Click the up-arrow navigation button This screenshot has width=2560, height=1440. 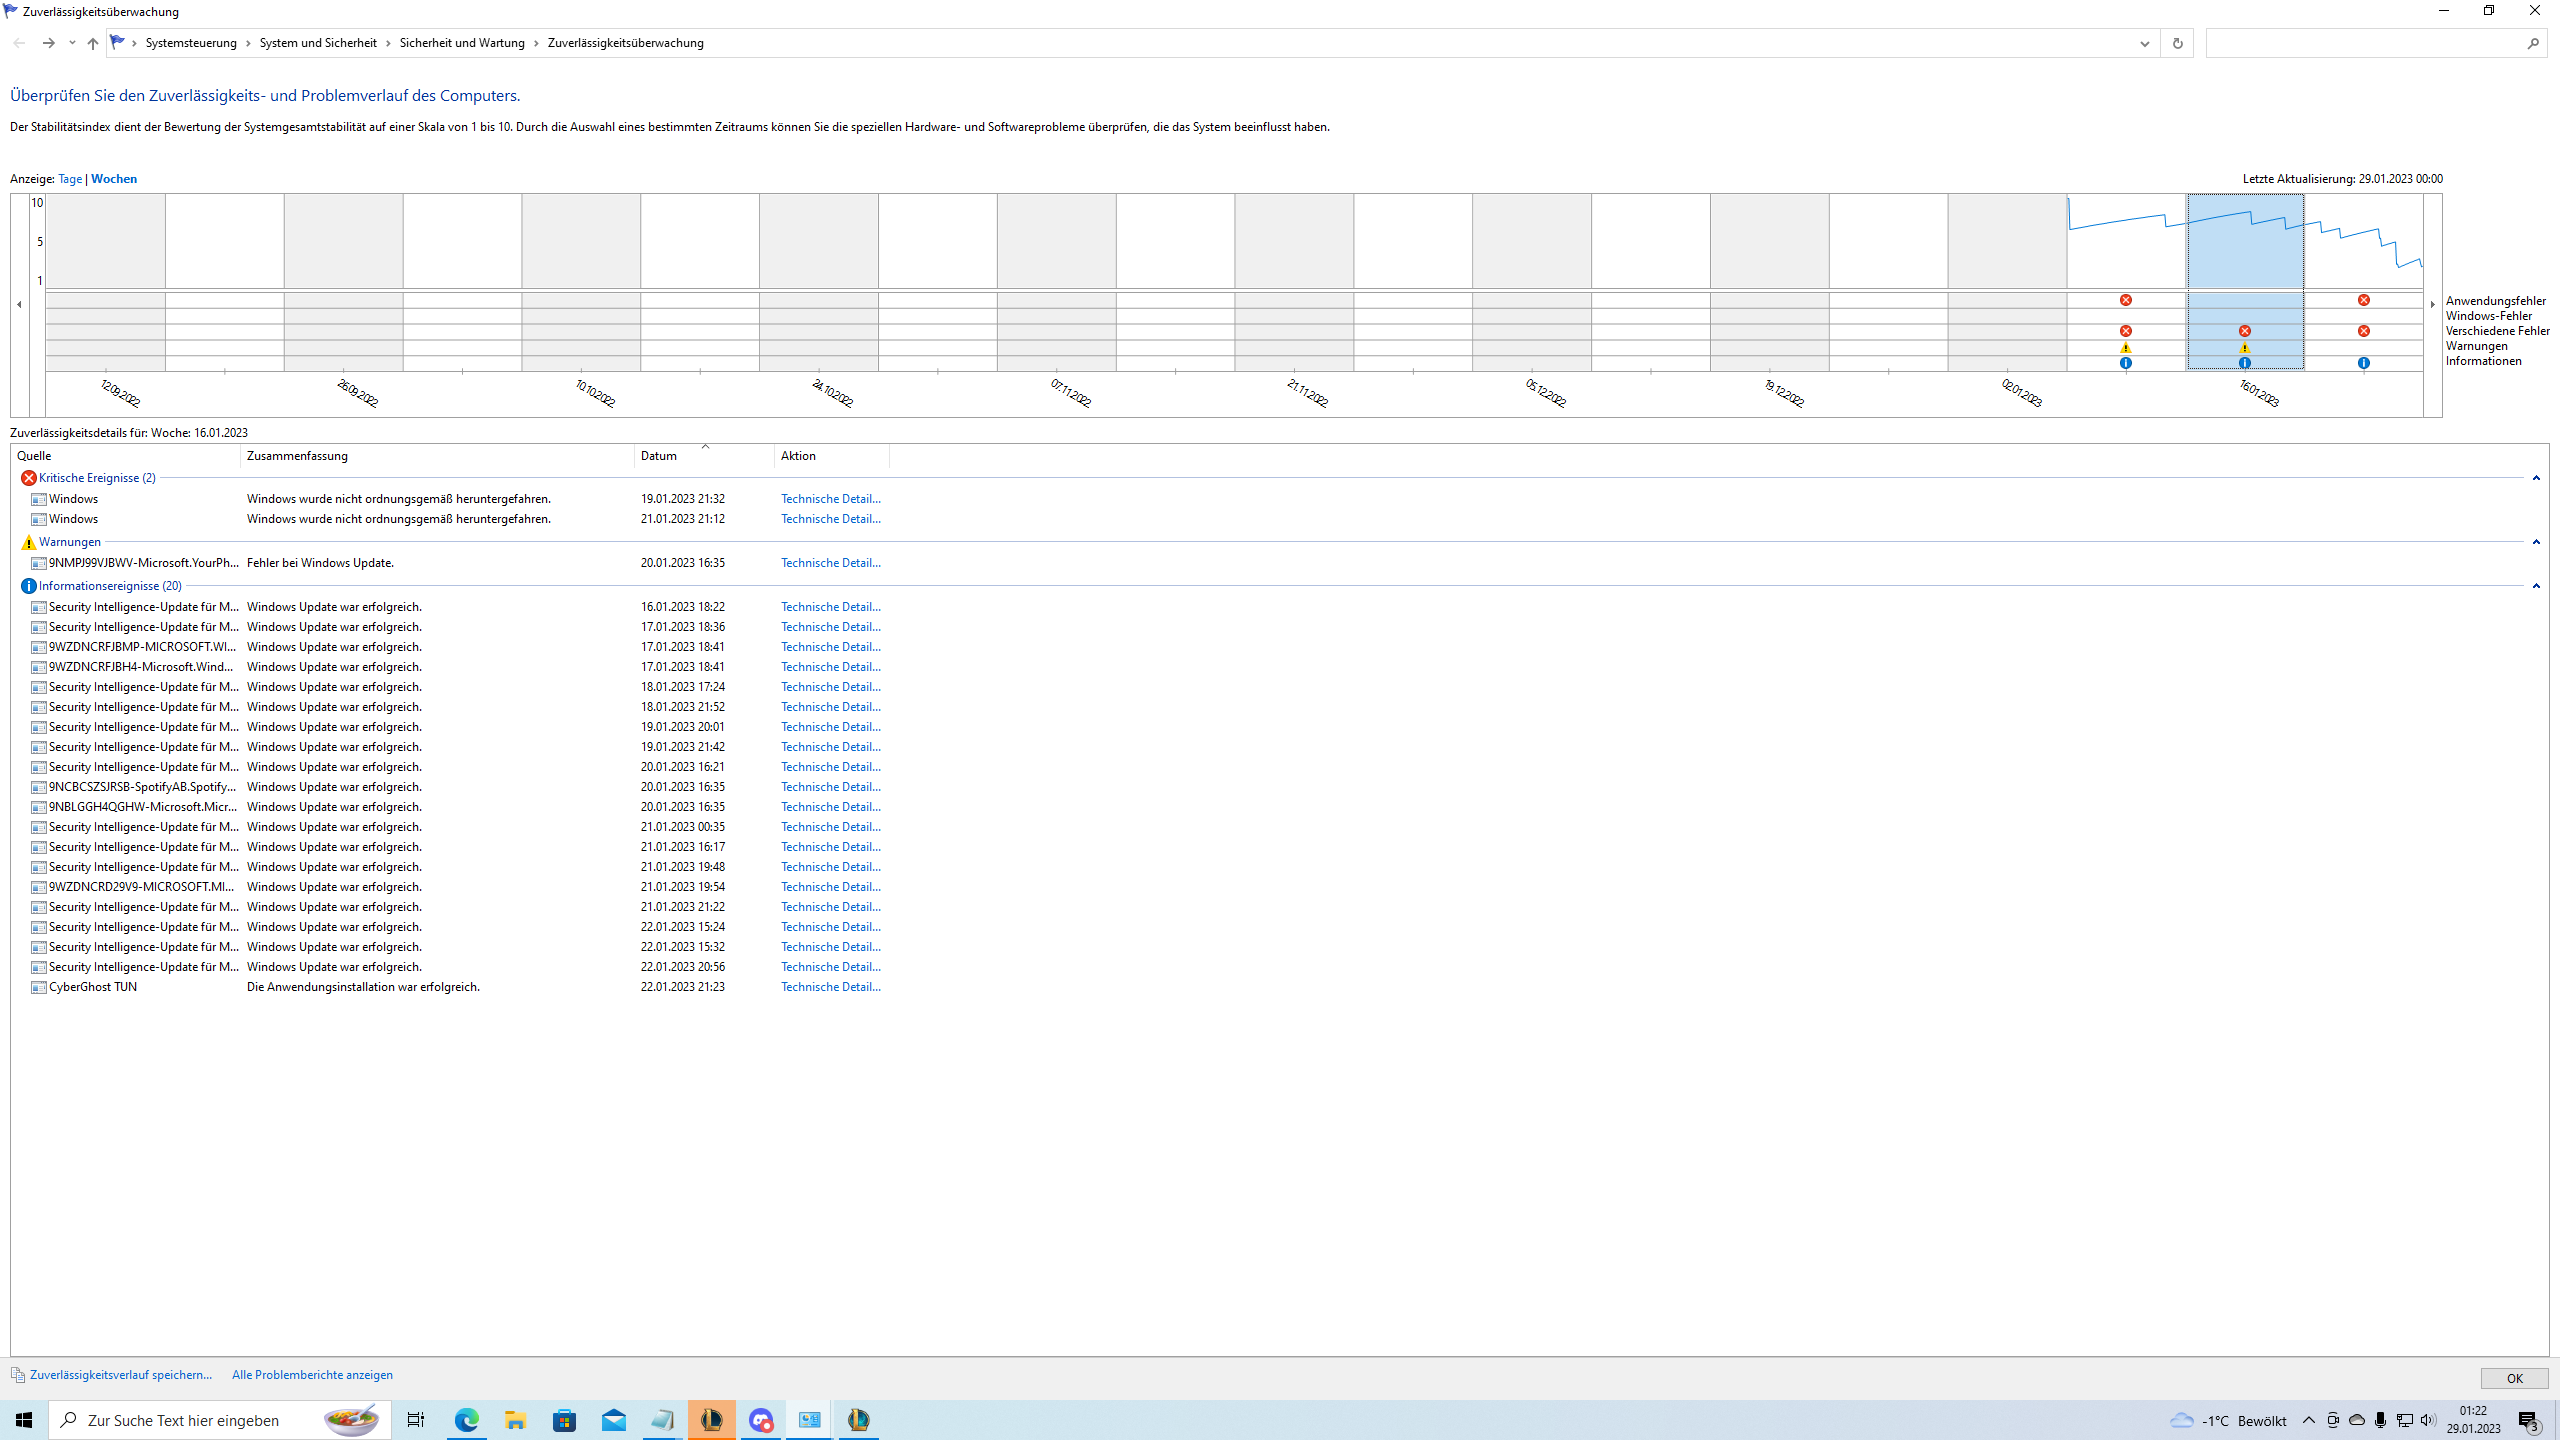point(93,43)
